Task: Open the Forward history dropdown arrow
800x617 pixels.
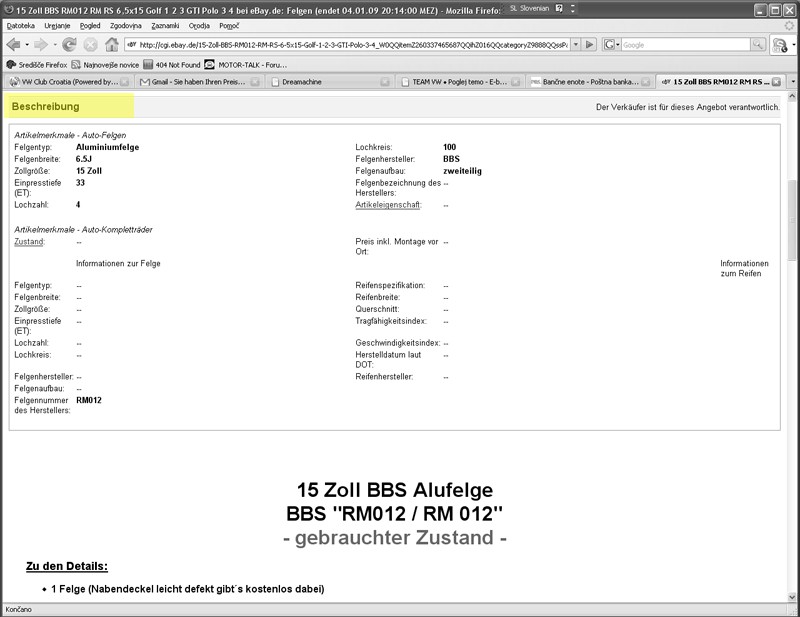Action: tap(55, 45)
